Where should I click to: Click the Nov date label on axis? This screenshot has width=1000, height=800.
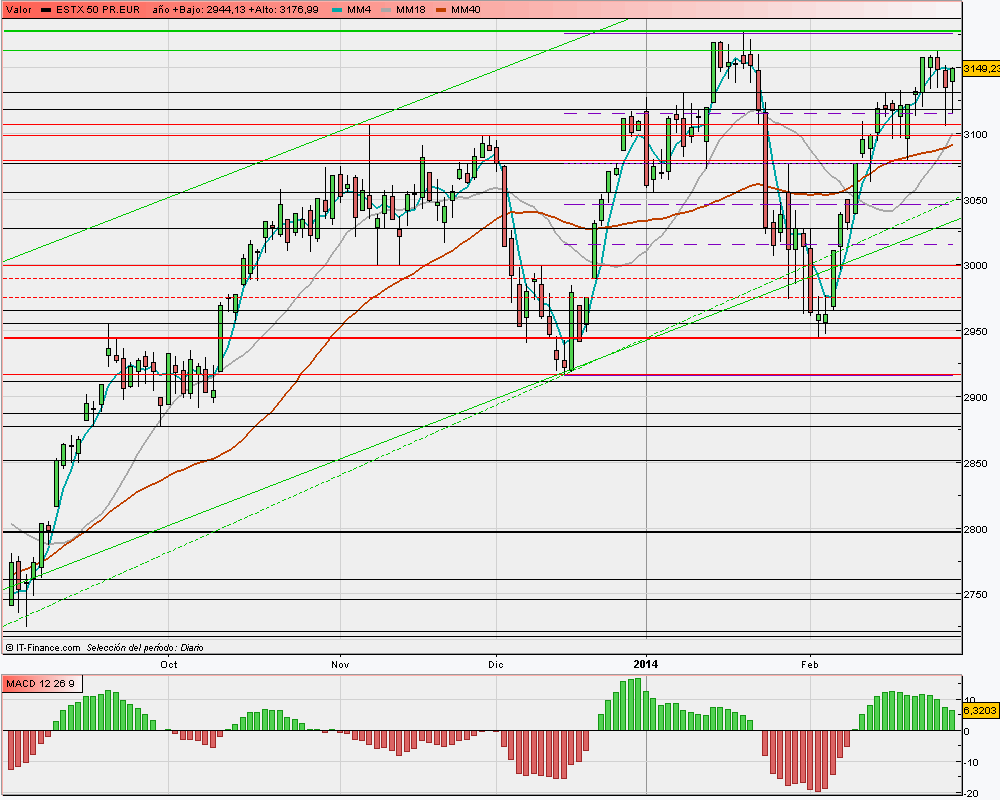pyautogui.click(x=340, y=665)
